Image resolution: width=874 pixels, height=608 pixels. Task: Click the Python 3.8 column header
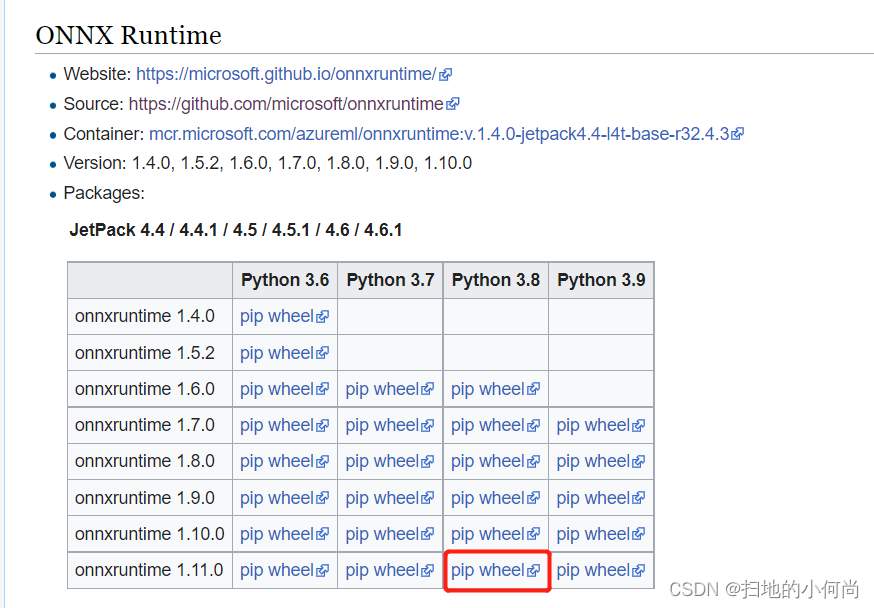pos(496,280)
